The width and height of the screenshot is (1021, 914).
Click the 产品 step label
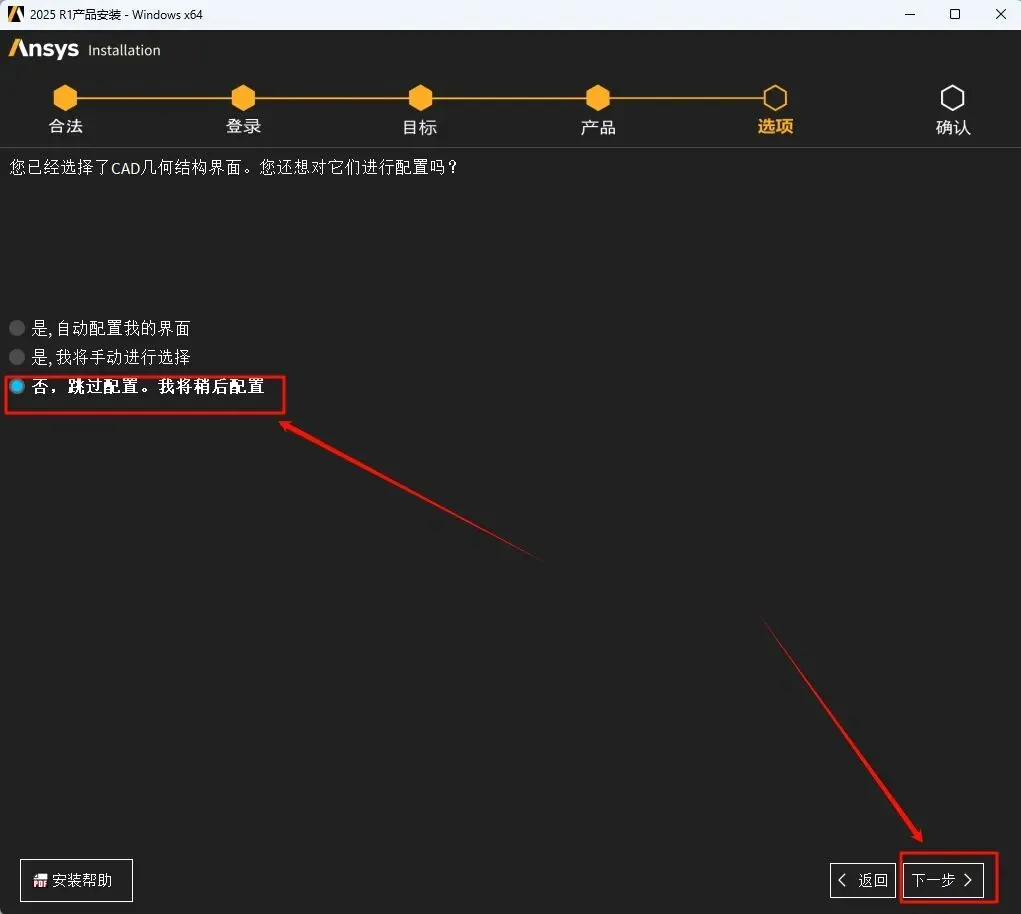598,127
